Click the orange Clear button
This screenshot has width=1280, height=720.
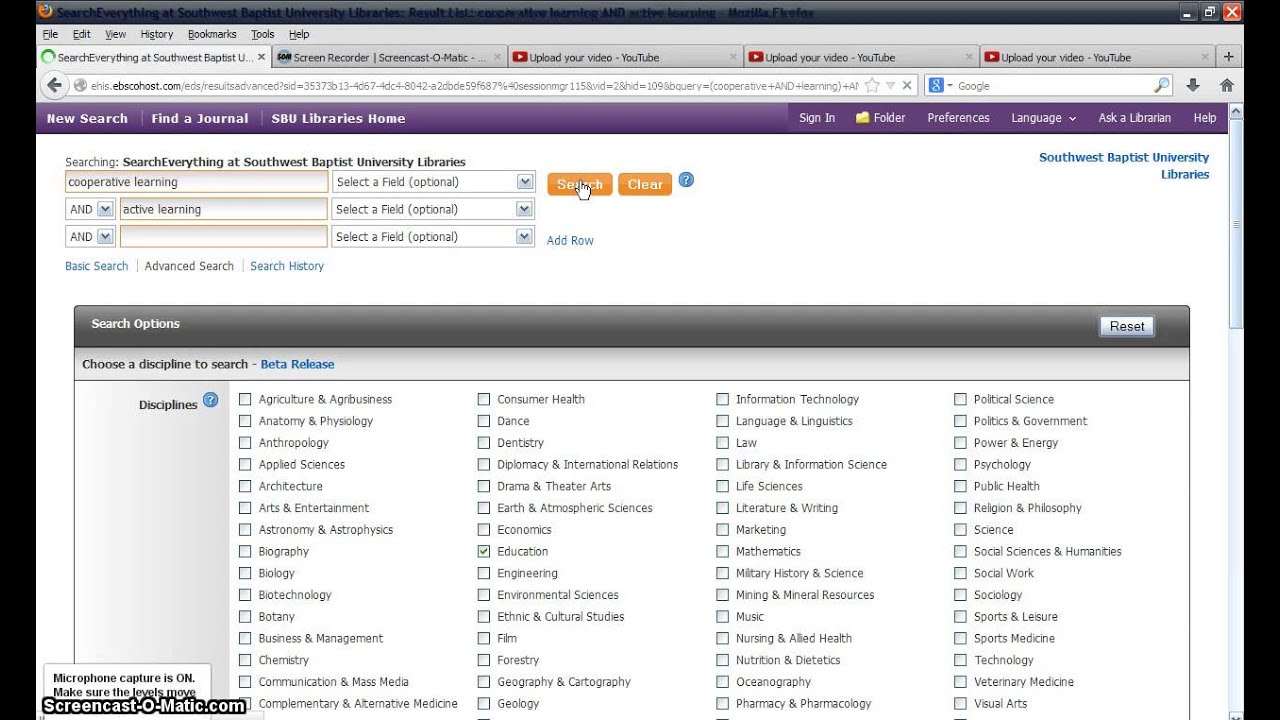click(x=645, y=184)
